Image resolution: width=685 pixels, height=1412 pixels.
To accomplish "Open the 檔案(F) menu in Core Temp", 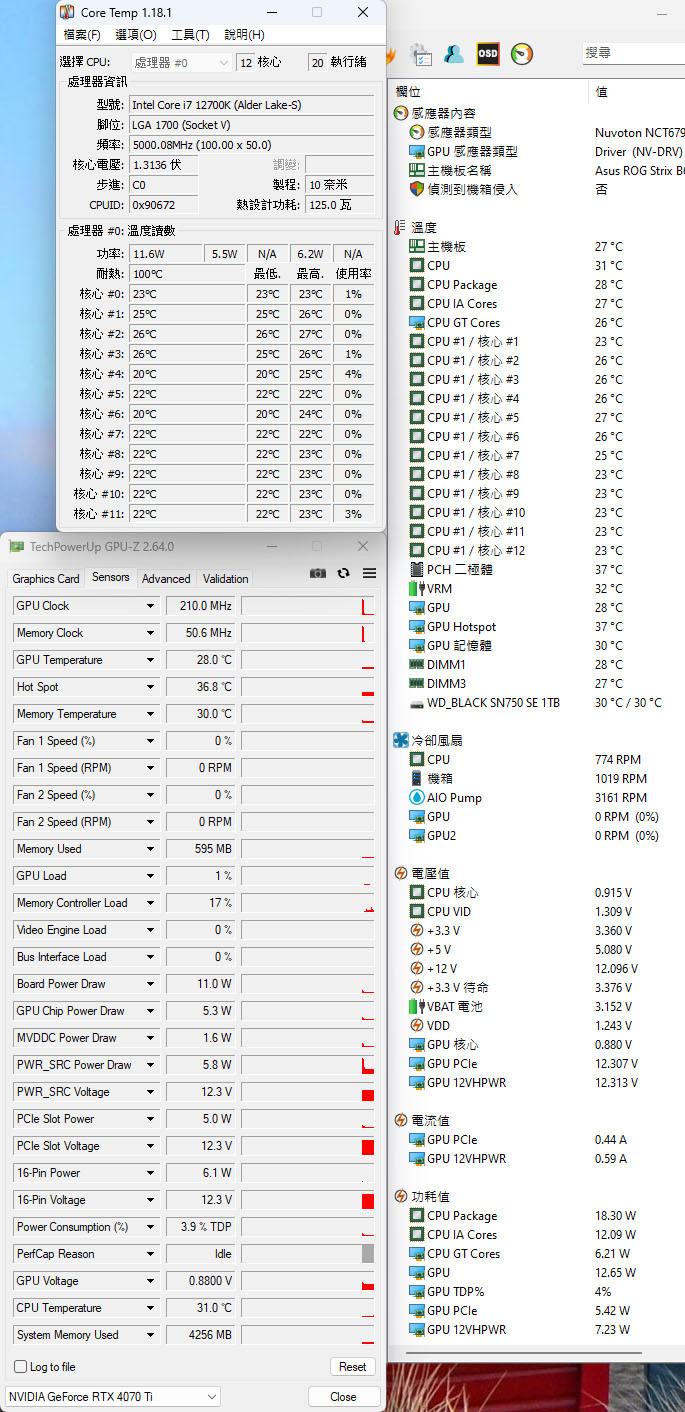I will [82, 35].
